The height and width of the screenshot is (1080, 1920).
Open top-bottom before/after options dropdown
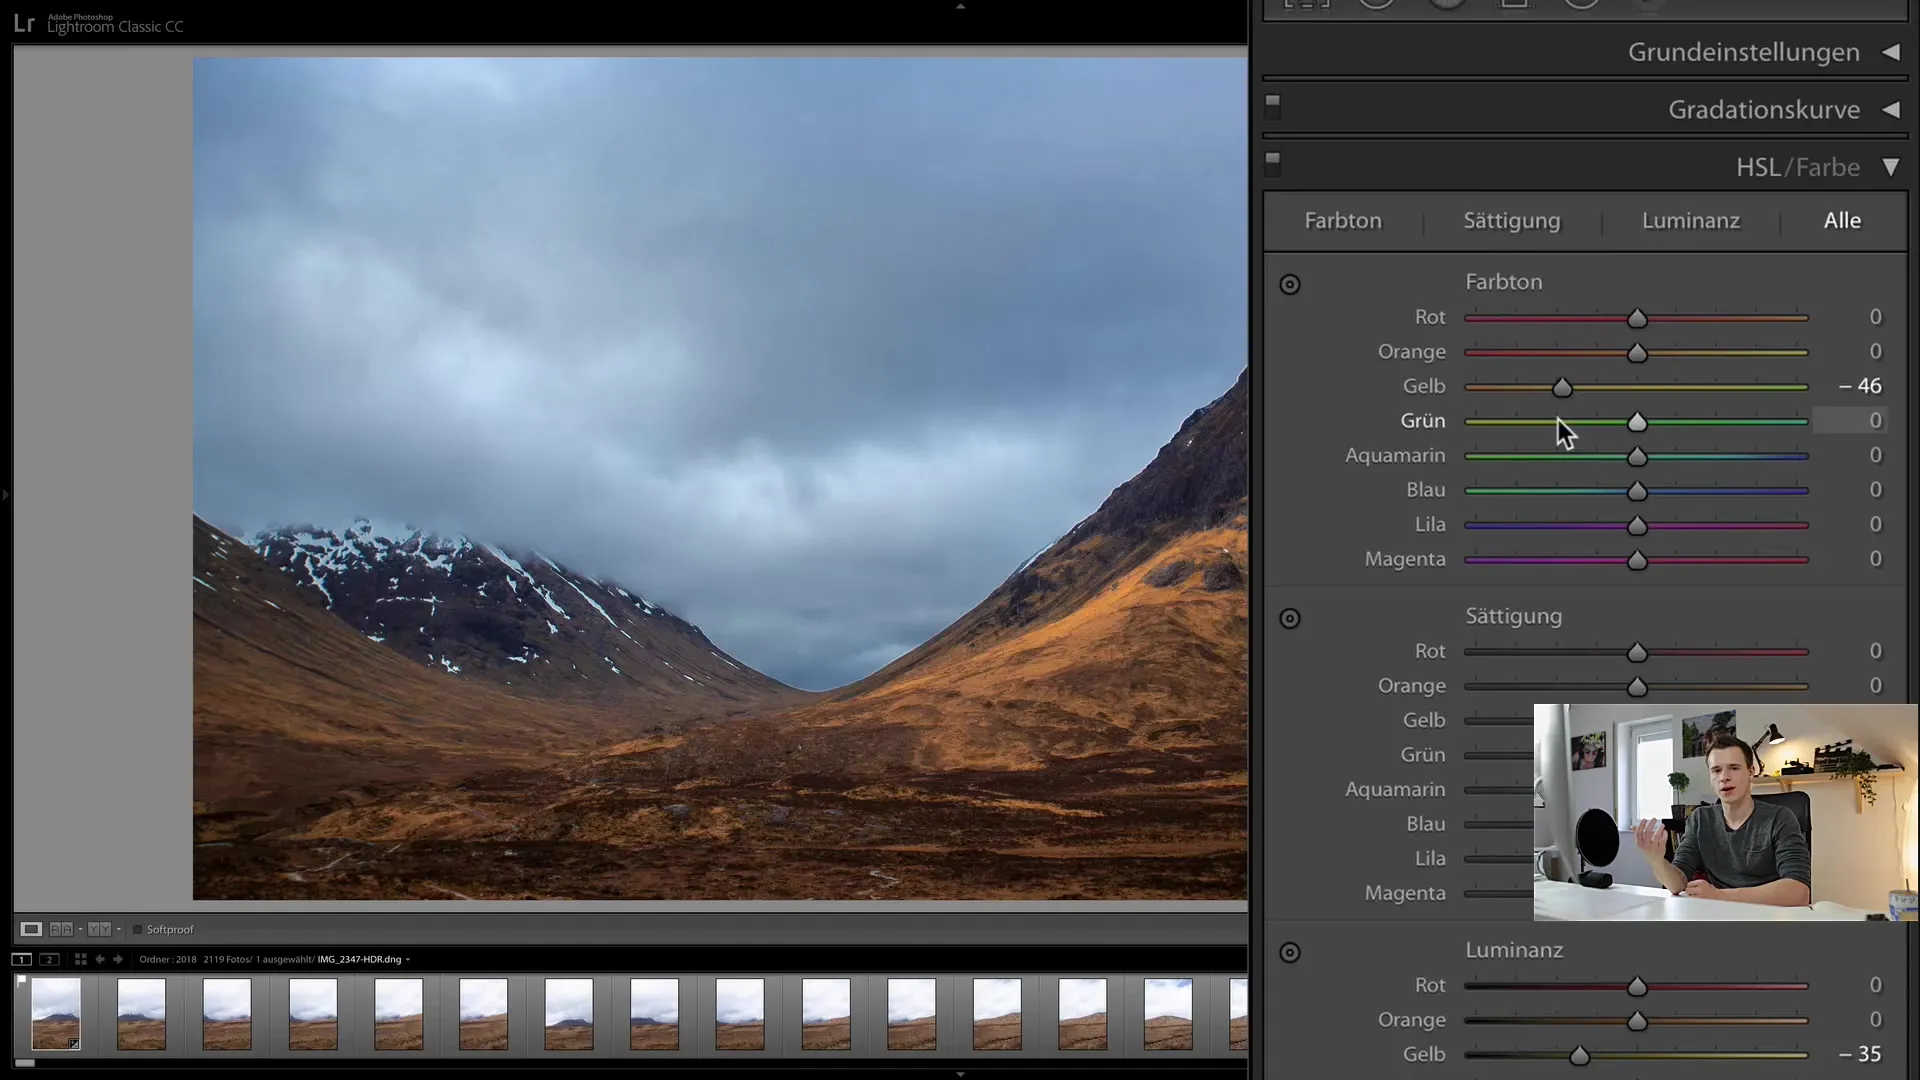point(118,929)
